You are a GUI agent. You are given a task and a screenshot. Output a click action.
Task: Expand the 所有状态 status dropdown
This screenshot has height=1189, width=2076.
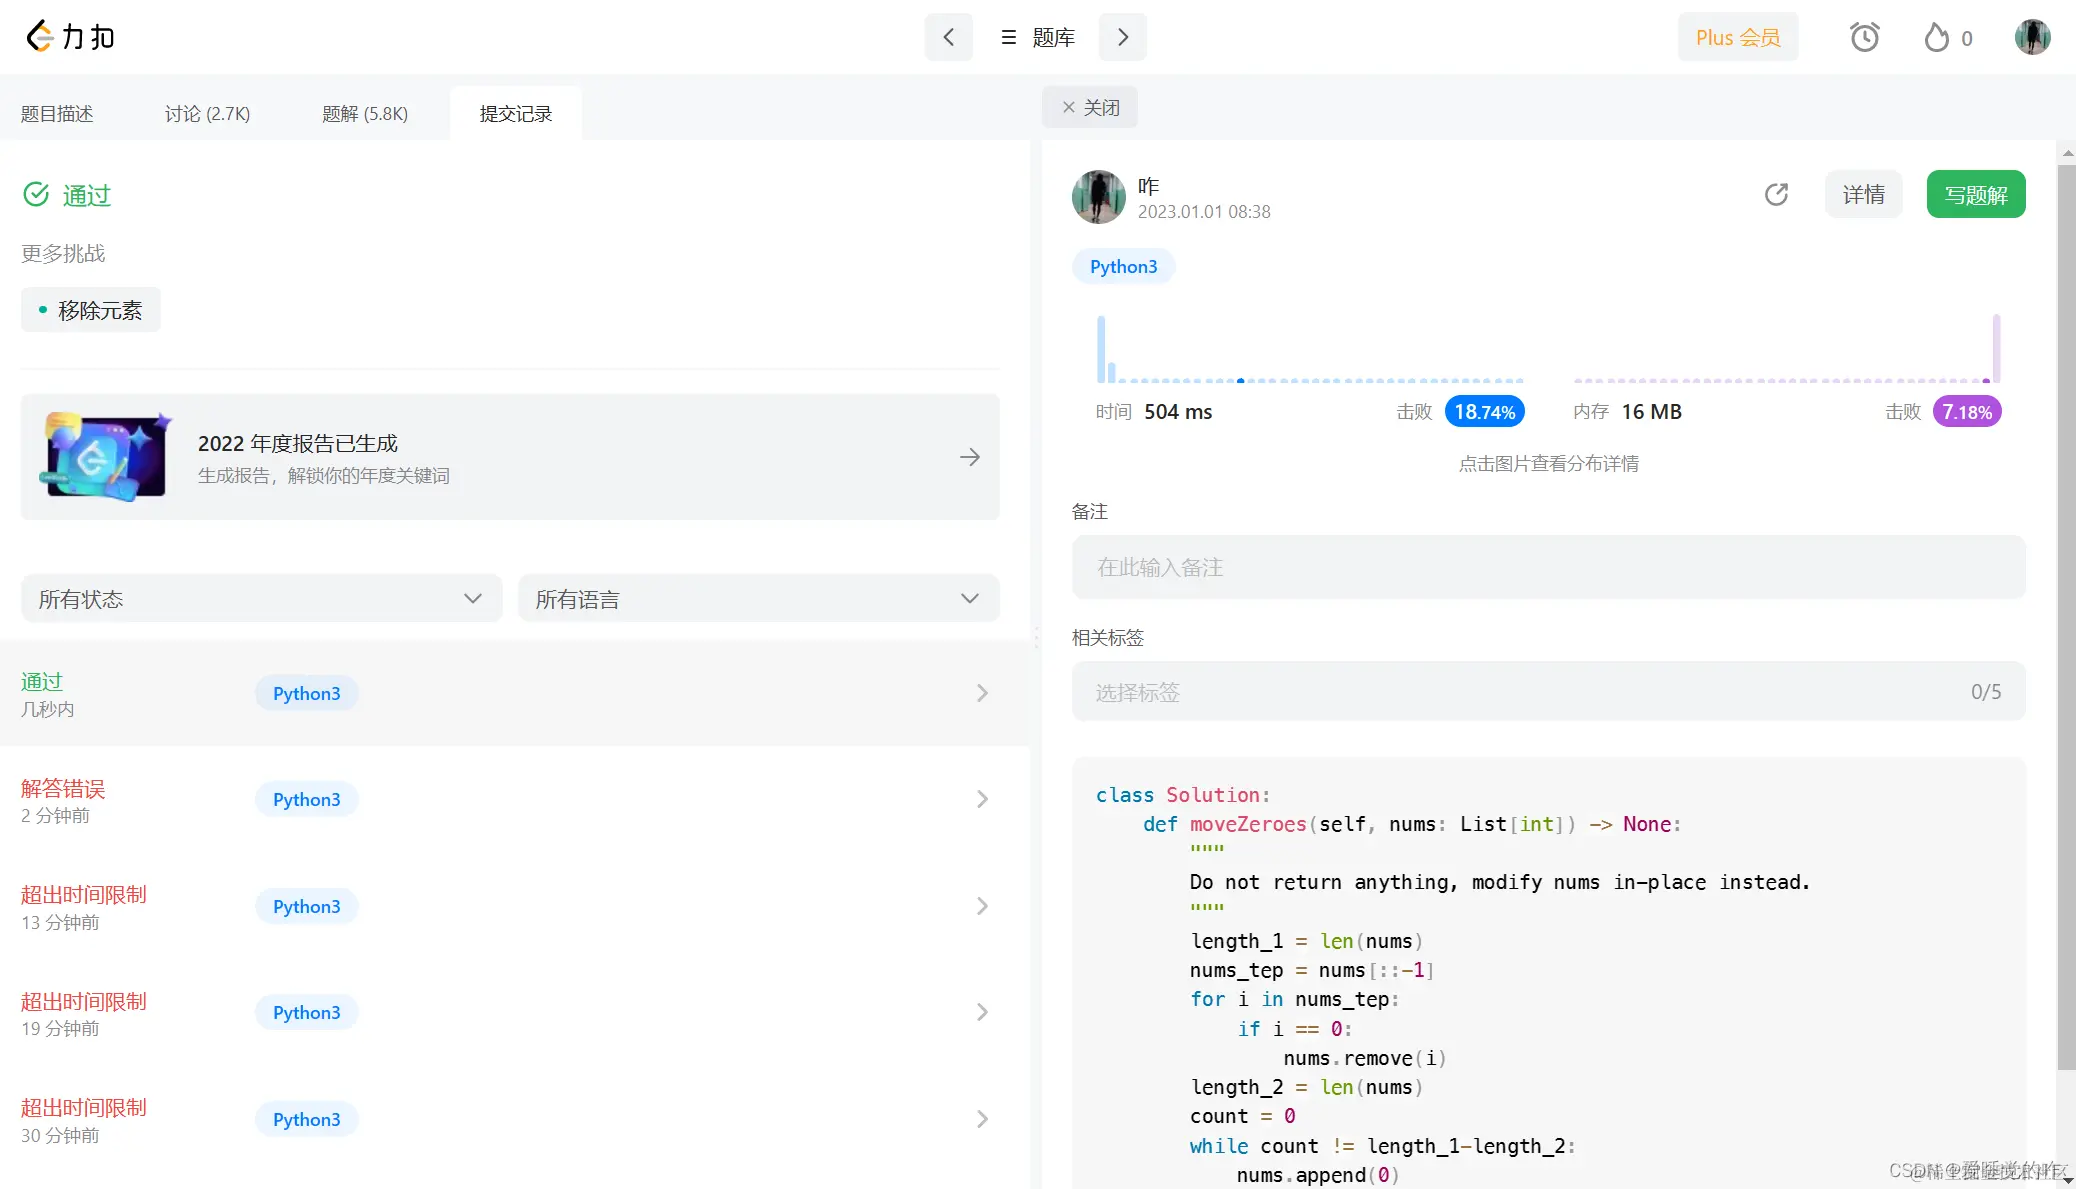click(261, 598)
